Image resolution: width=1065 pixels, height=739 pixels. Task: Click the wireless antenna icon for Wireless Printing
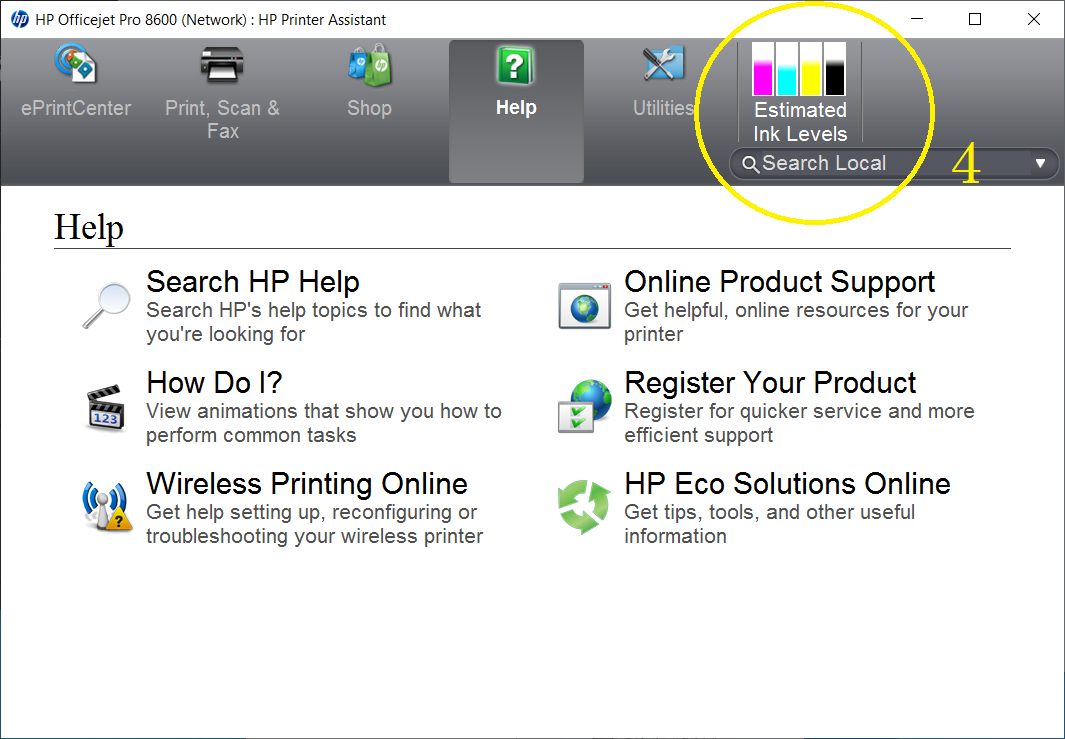(x=107, y=505)
